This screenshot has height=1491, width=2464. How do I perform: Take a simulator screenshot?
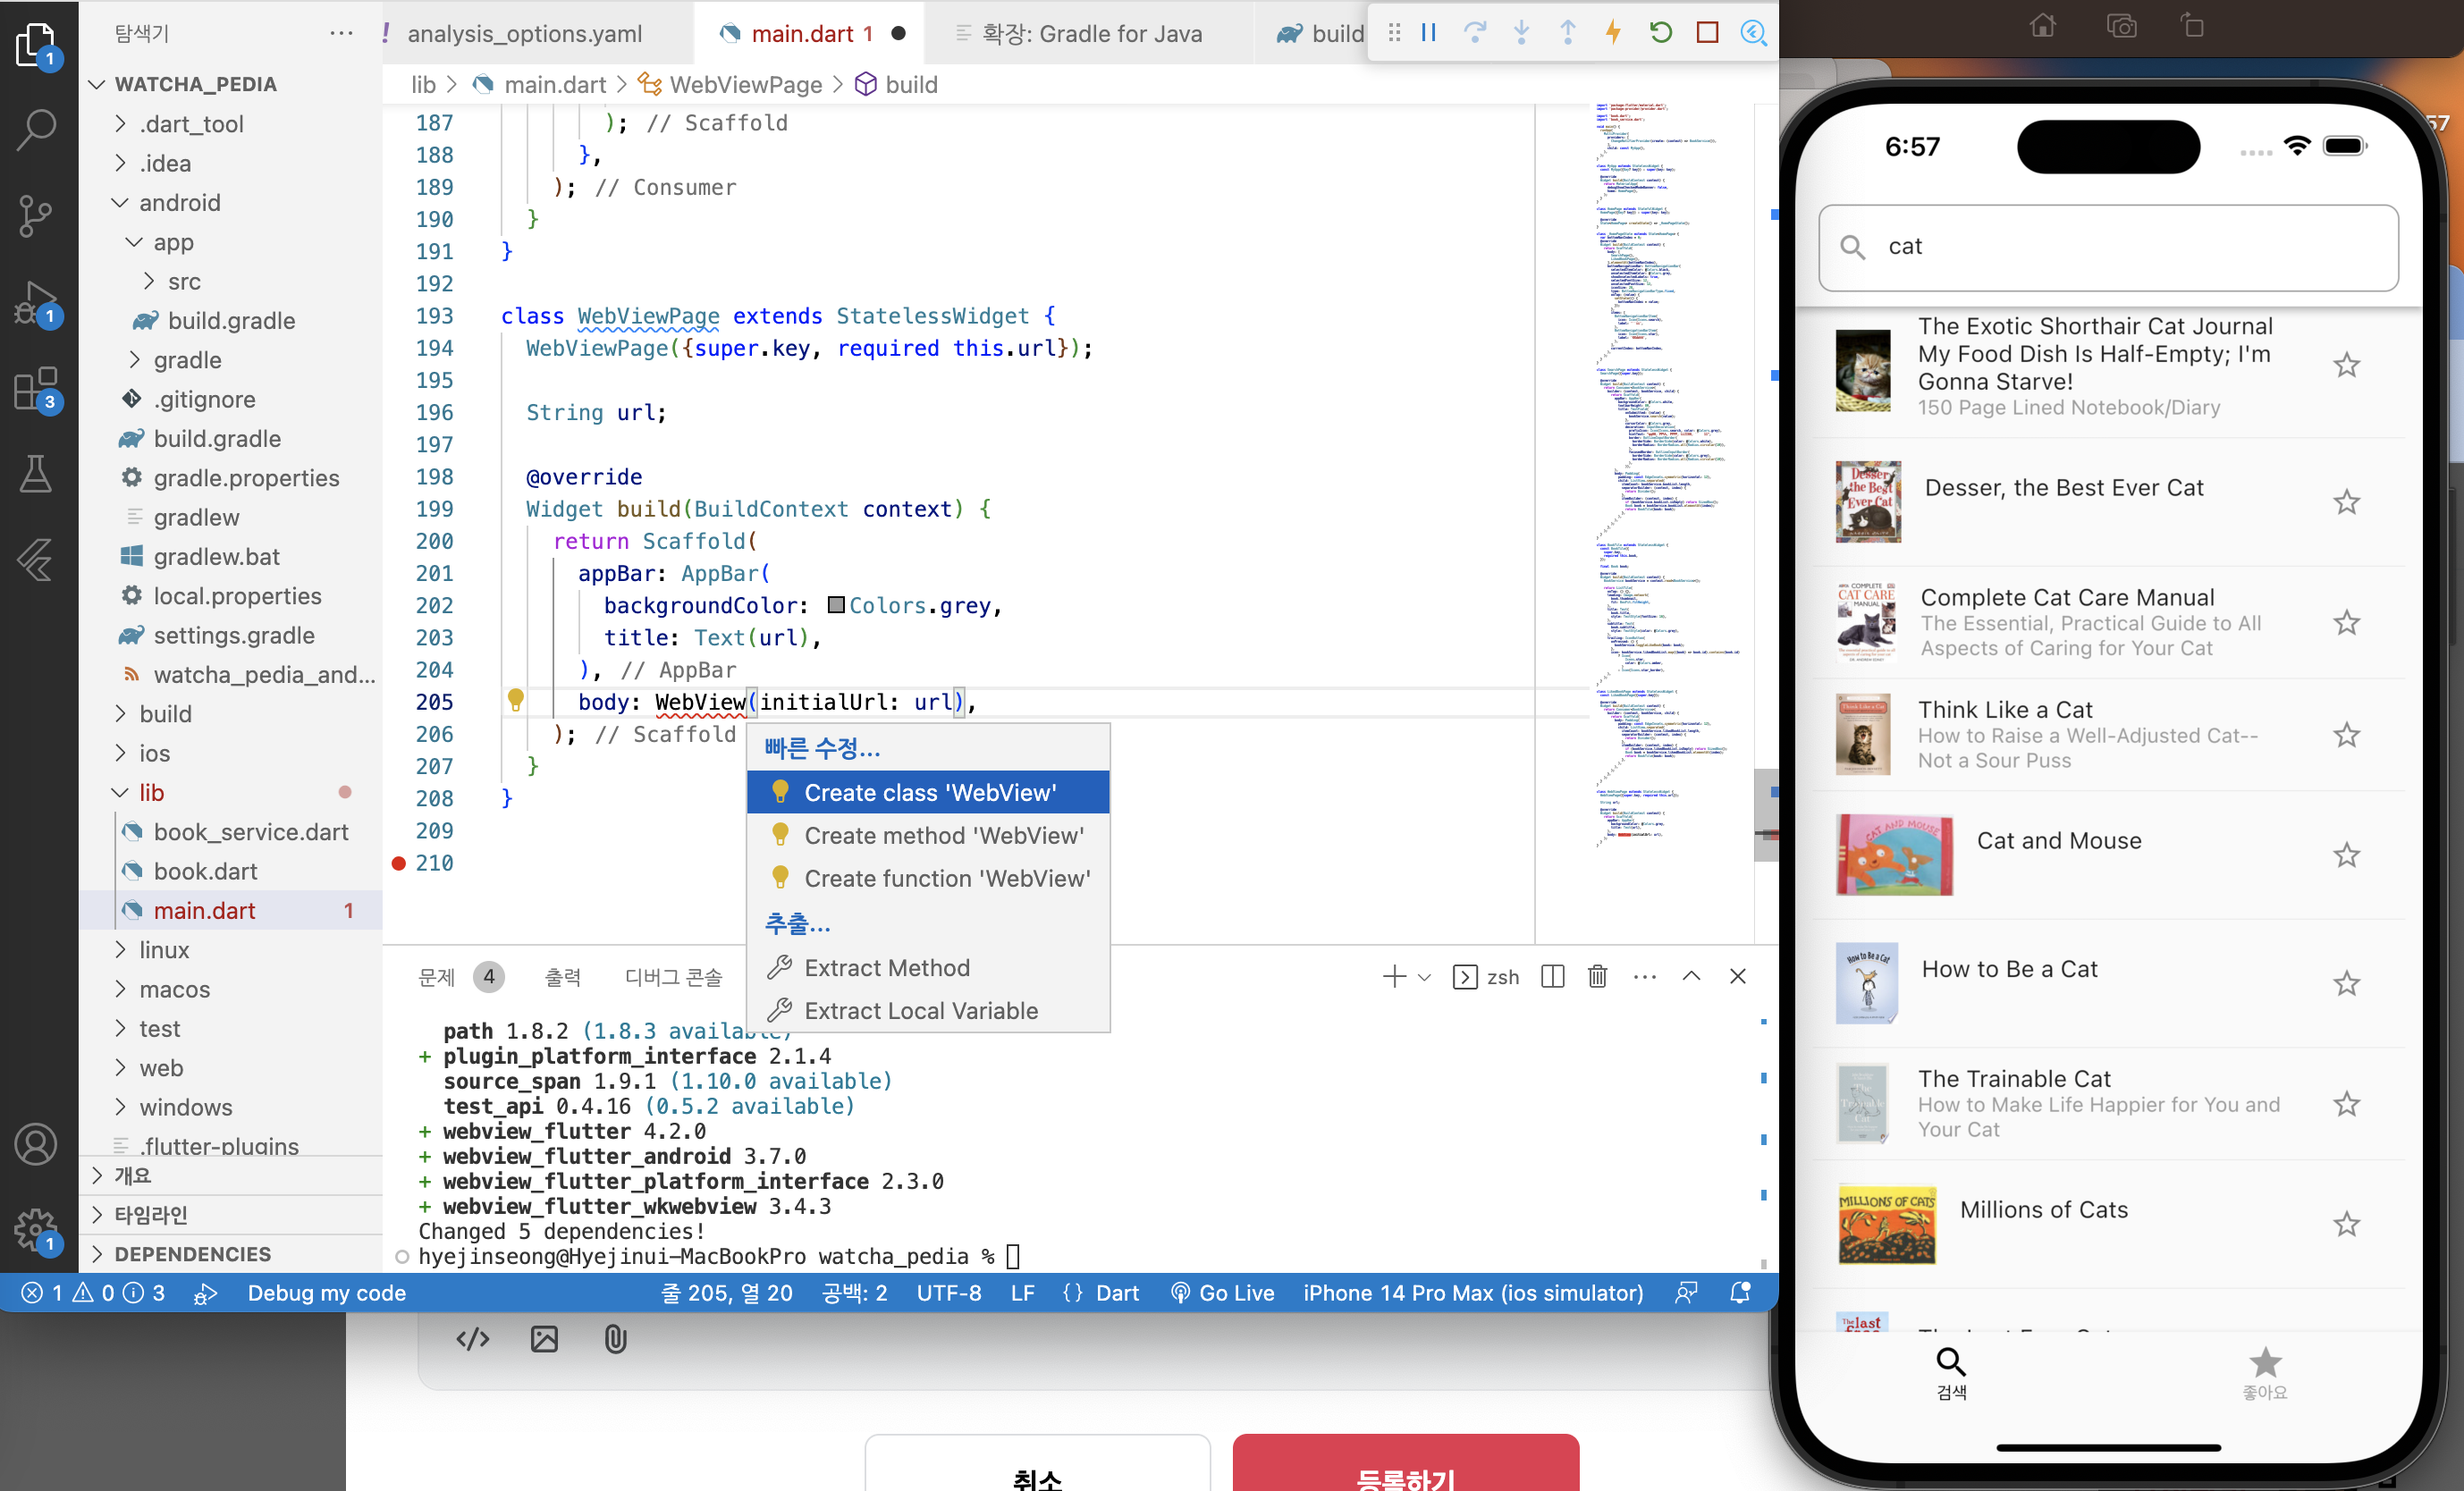(x=2121, y=26)
